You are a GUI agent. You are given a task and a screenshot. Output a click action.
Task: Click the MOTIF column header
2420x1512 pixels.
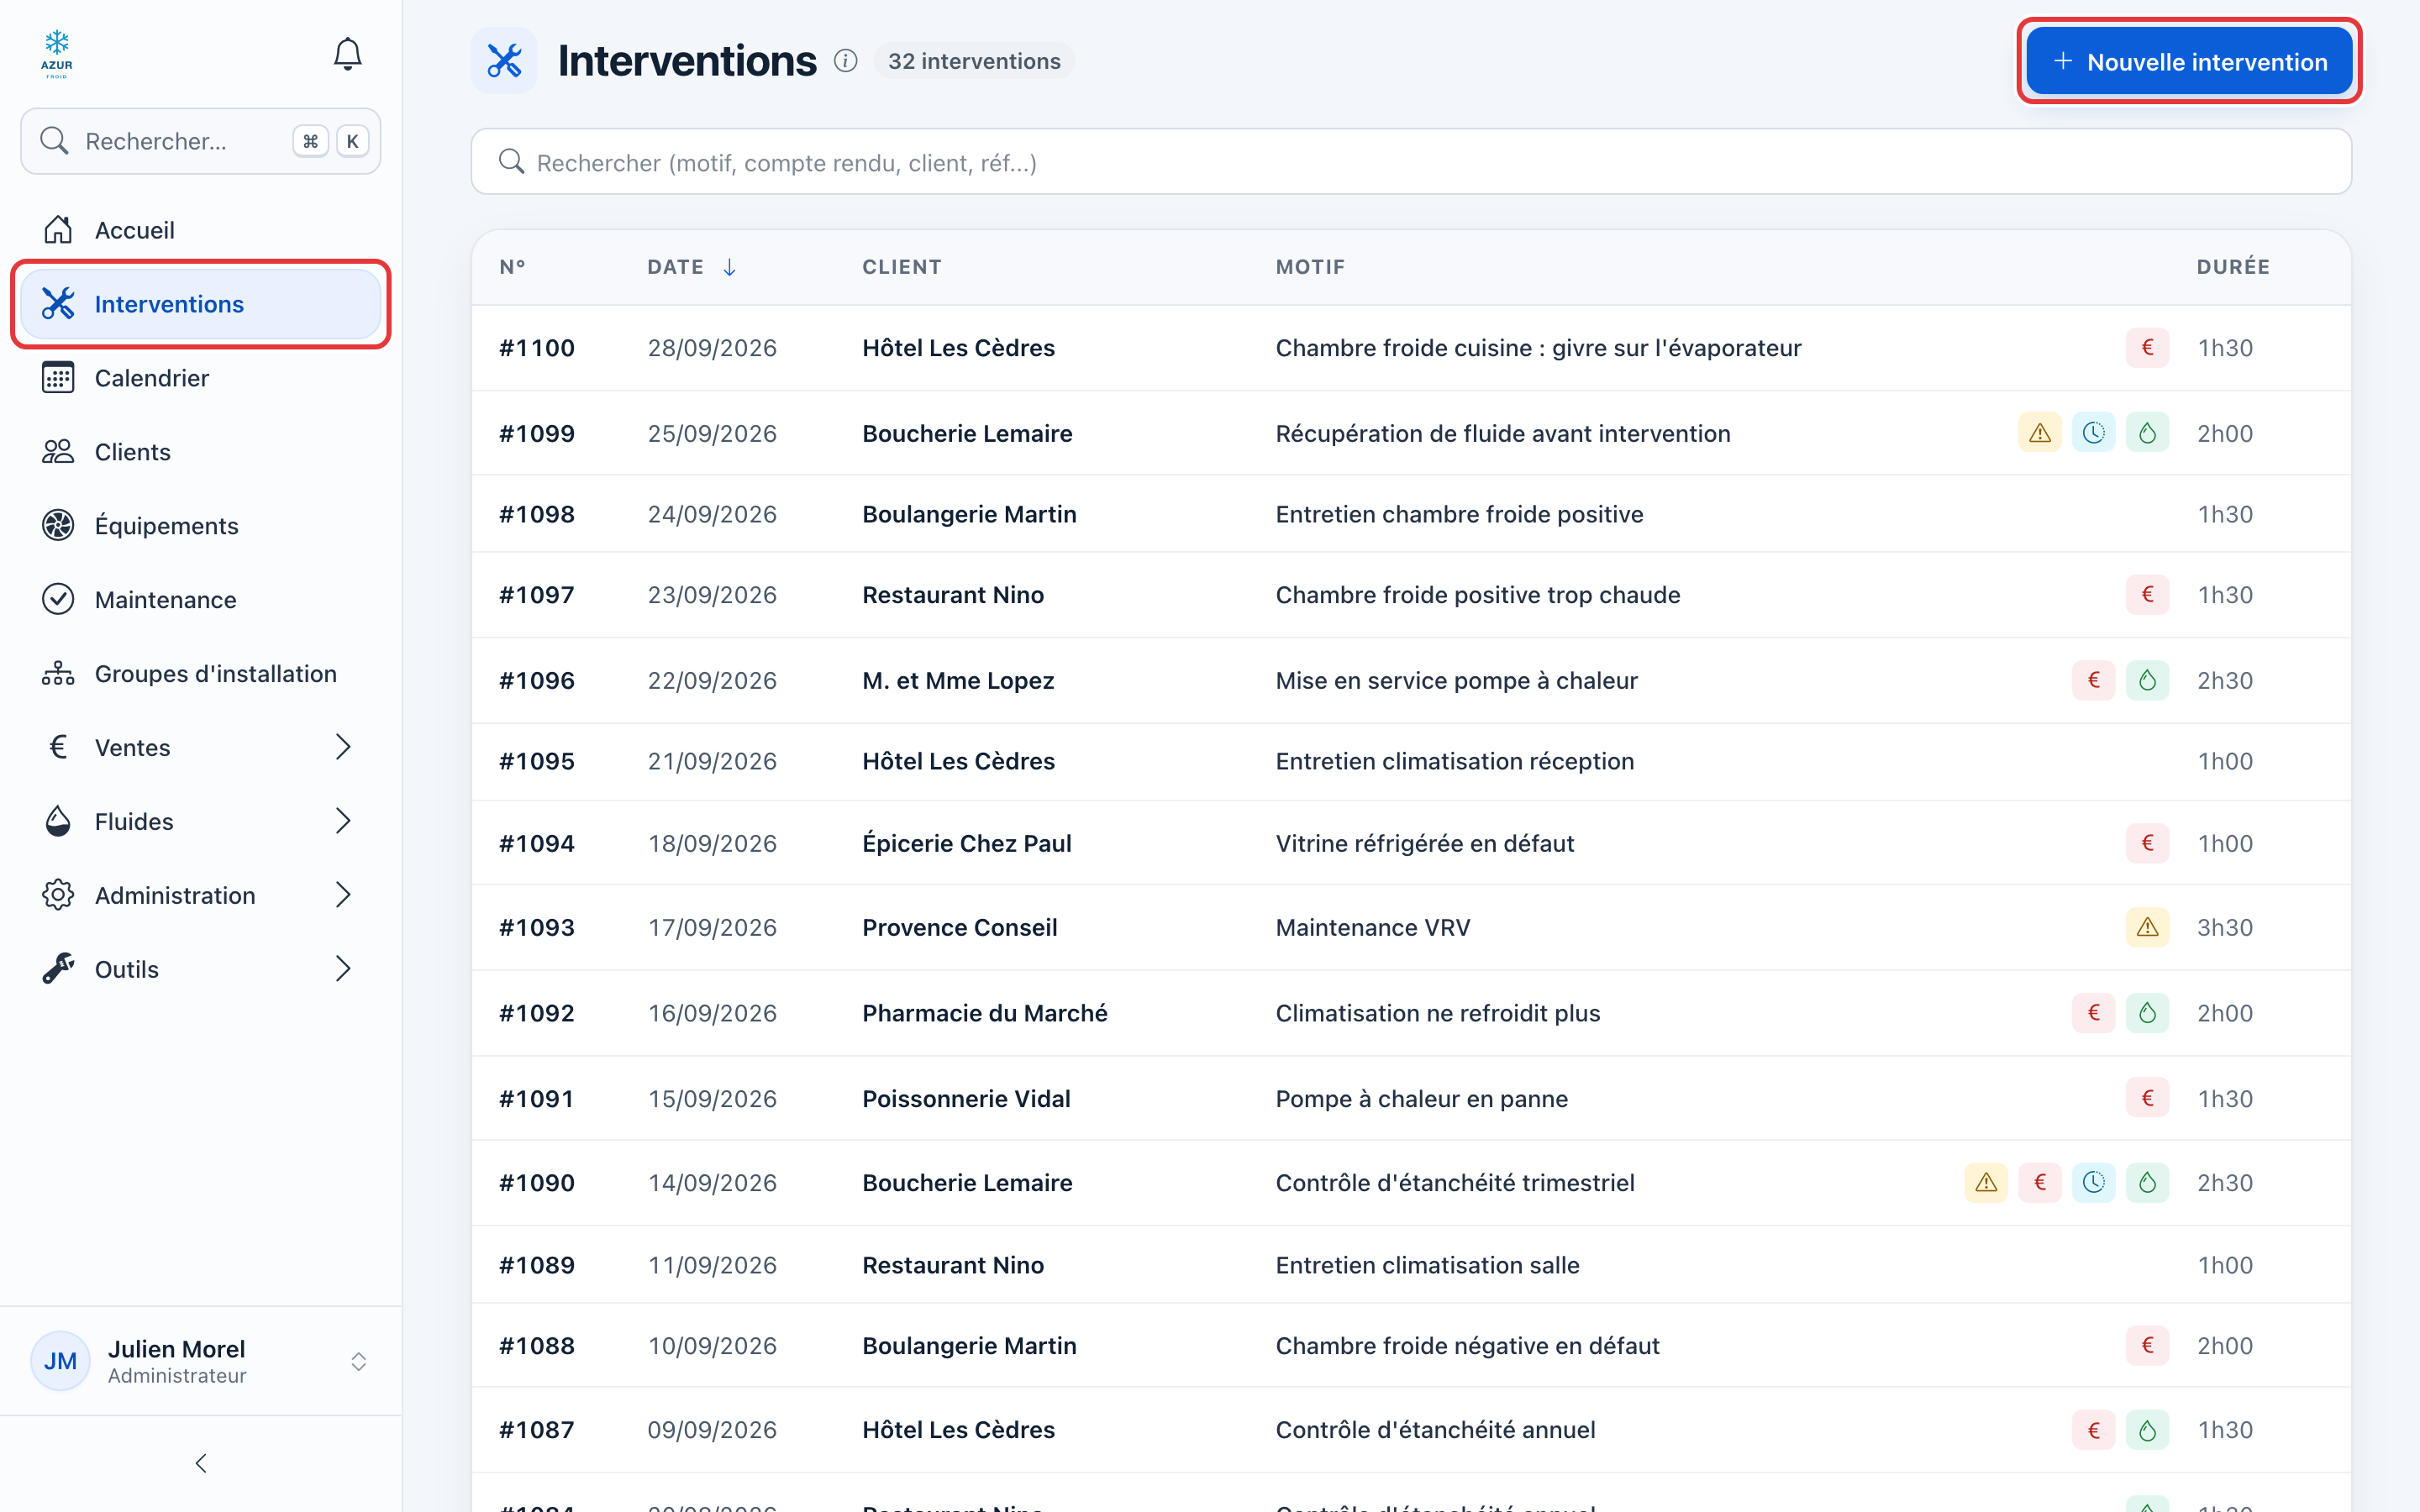1310,267
